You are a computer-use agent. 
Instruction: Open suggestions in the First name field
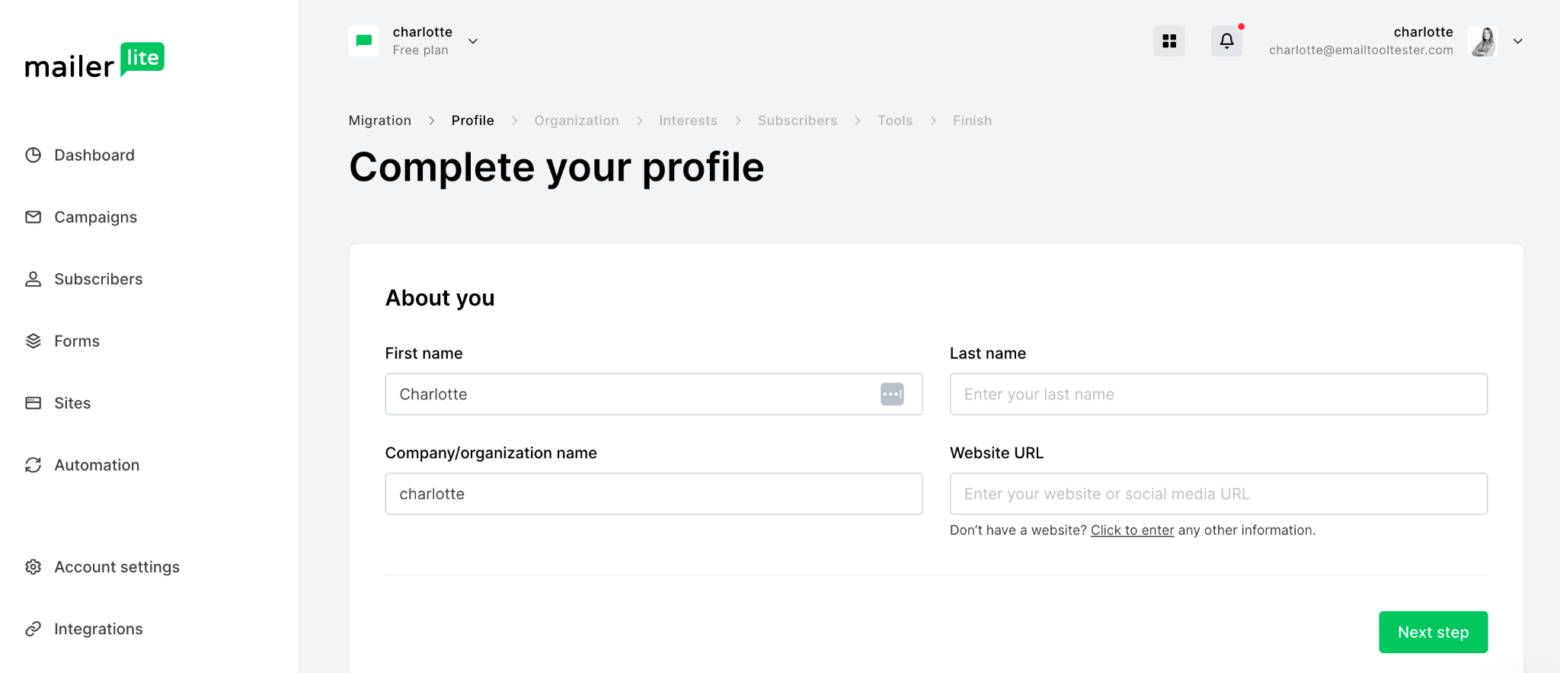(891, 394)
